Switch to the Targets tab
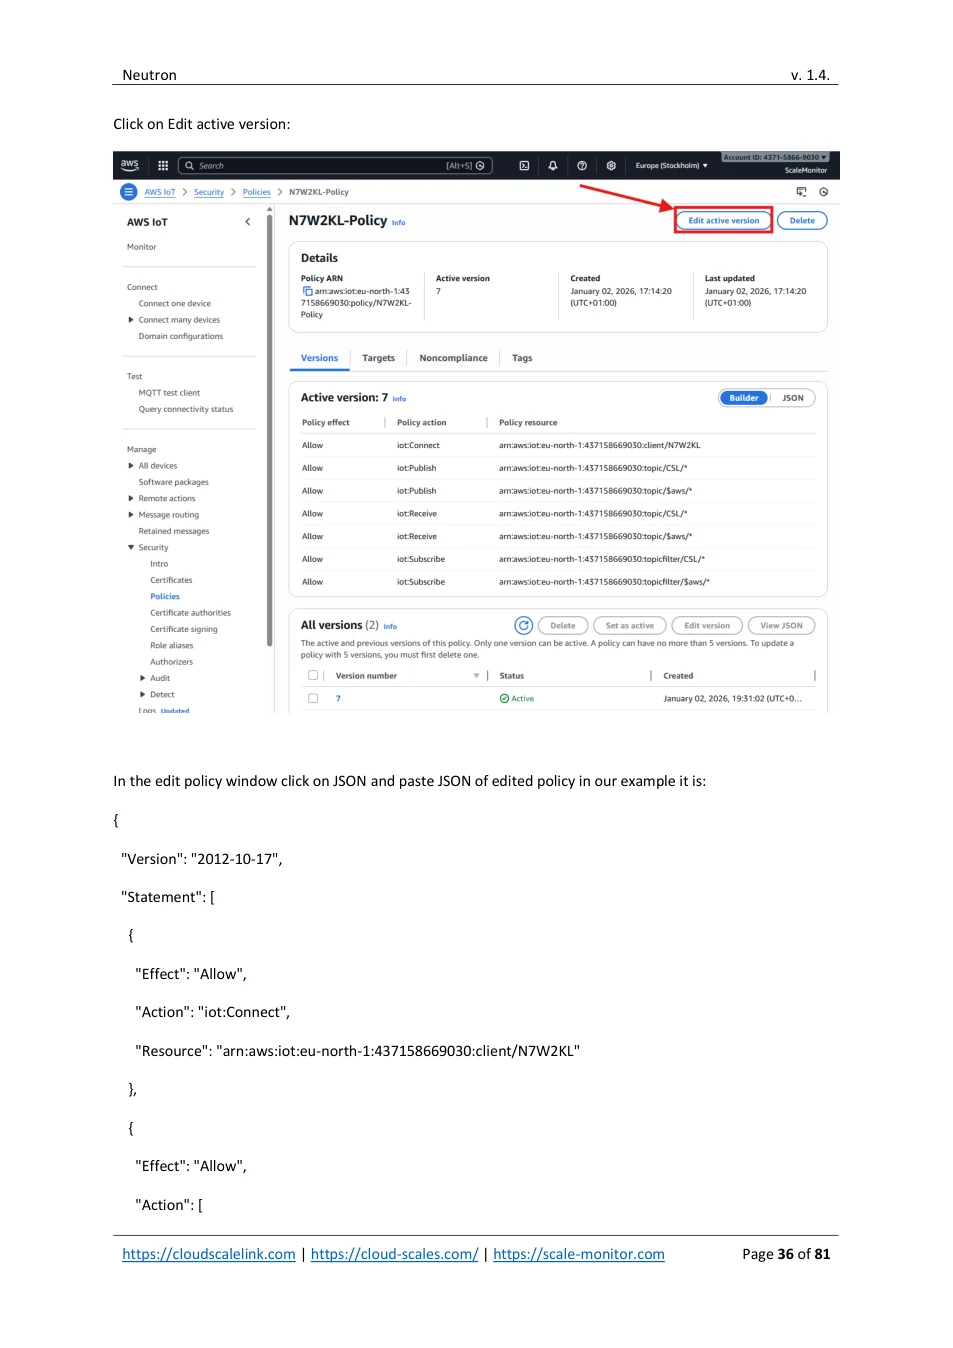Screen dimensions: 953x1348 pos(379,358)
